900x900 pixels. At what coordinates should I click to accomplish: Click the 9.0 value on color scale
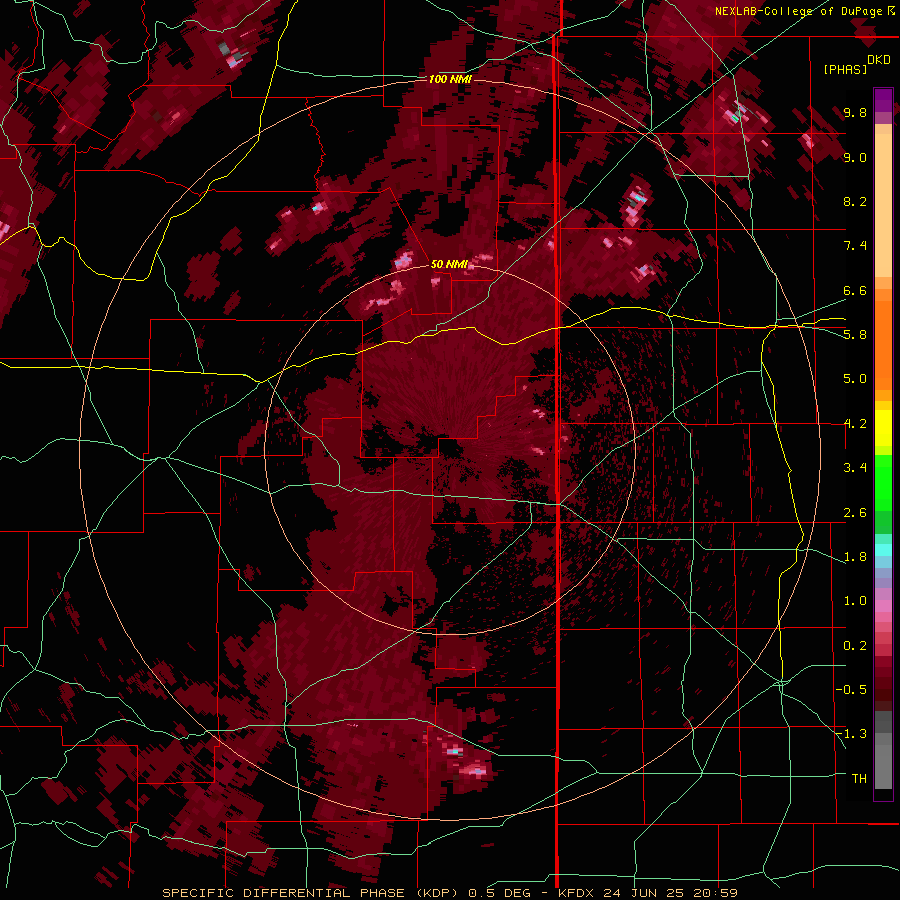(x=855, y=157)
